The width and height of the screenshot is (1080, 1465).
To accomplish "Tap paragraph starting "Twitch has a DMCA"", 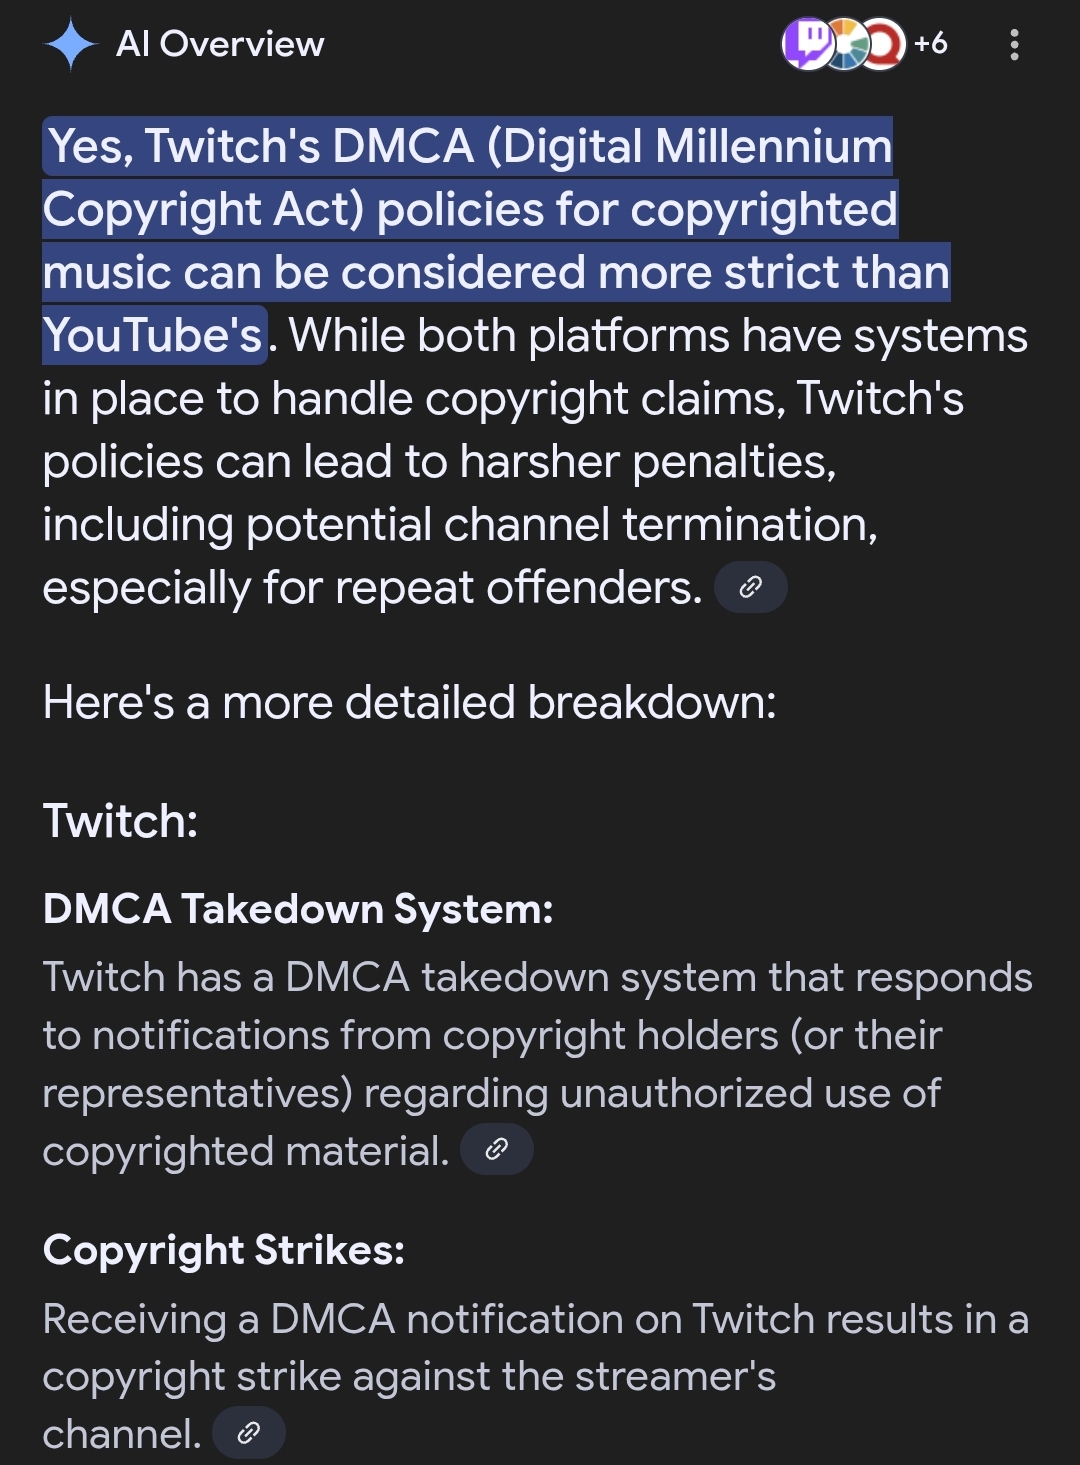I will [x=537, y=1064].
